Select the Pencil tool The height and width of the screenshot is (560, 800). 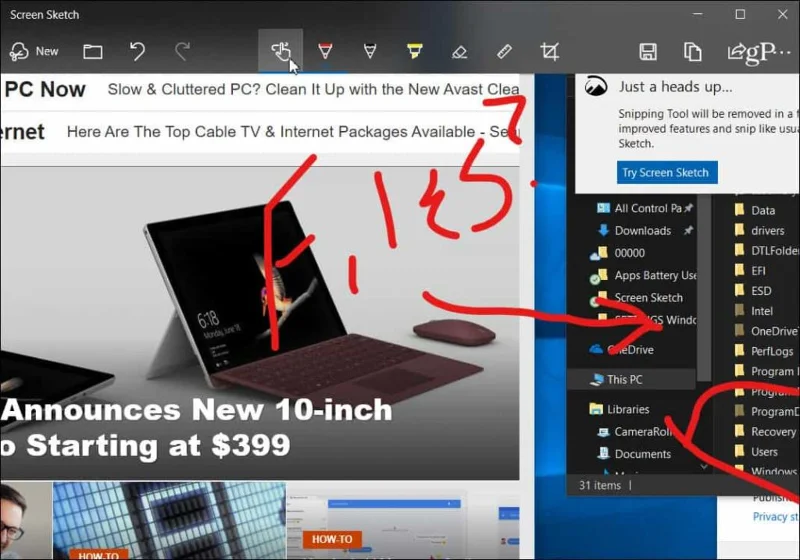click(x=370, y=52)
